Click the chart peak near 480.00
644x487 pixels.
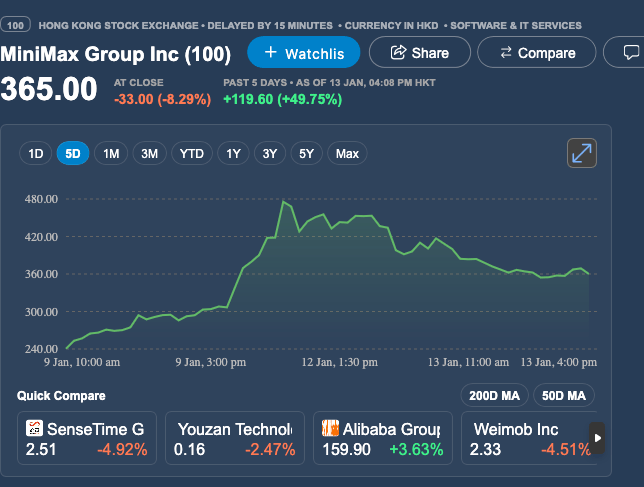pos(284,202)
